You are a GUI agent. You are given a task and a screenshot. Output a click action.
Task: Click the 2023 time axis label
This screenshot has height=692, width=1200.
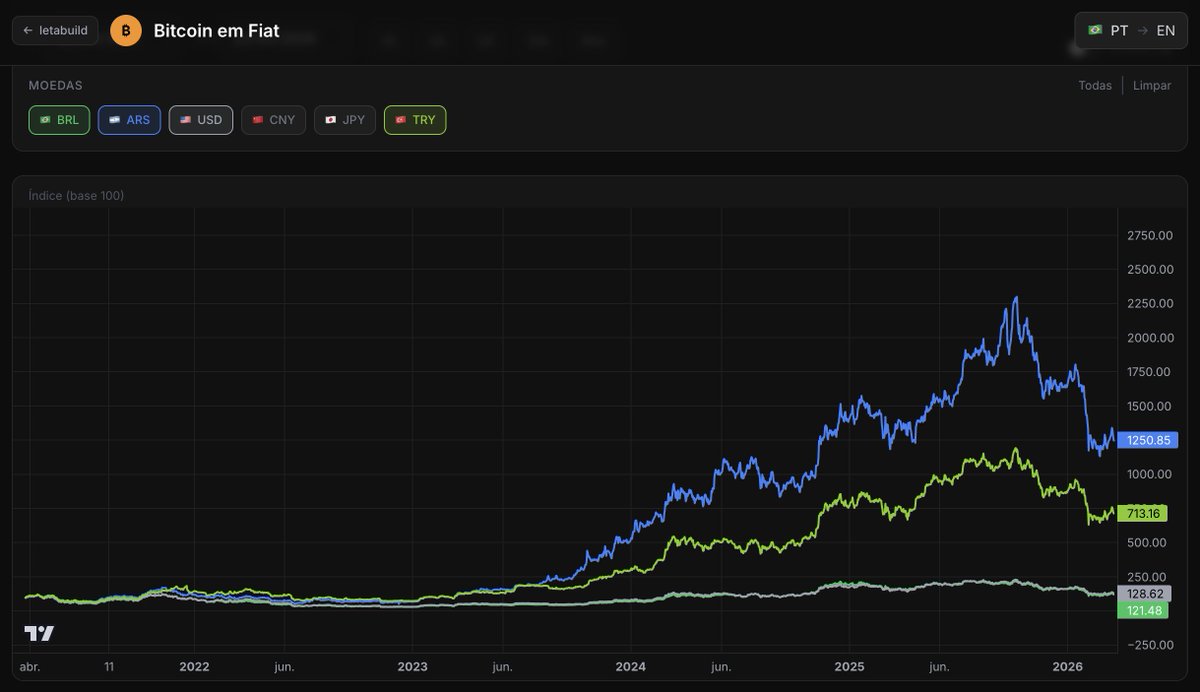coord(412,666)
